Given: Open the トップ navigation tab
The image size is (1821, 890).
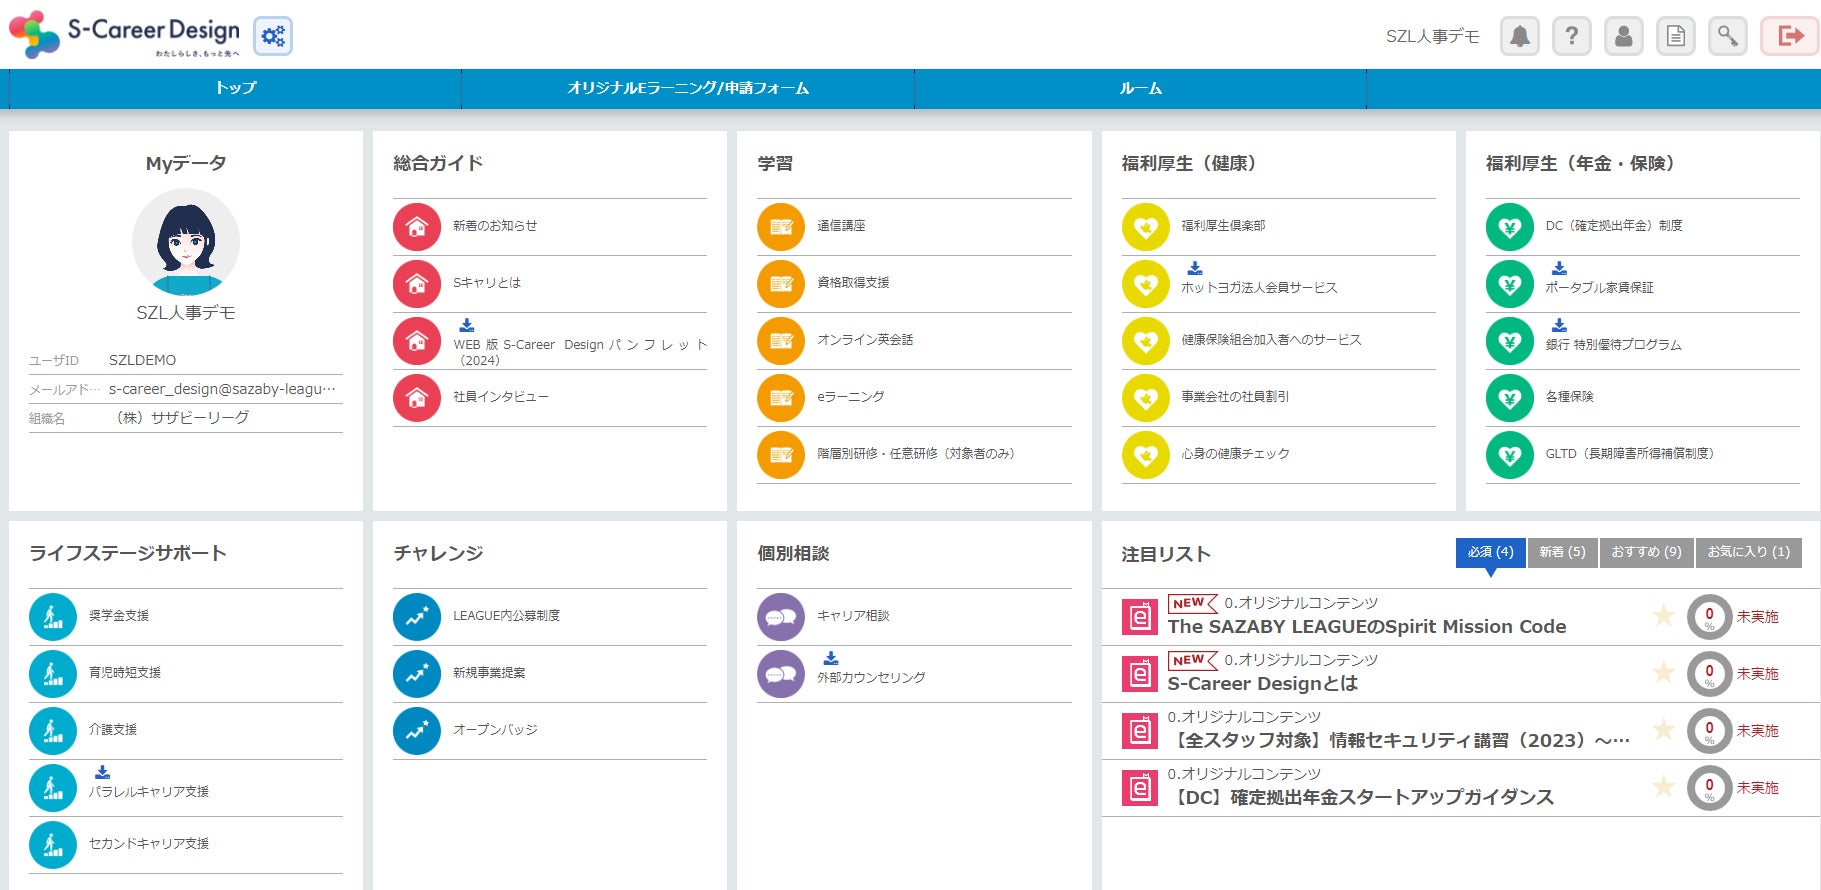Looking at the screenshot, I should (x=235, y=88).
